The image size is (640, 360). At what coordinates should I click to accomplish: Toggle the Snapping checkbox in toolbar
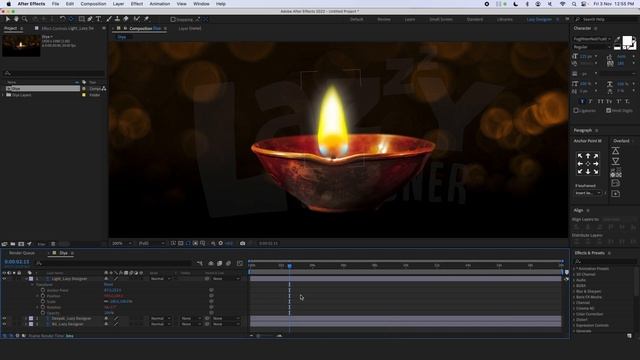click(x=173, y=19)
